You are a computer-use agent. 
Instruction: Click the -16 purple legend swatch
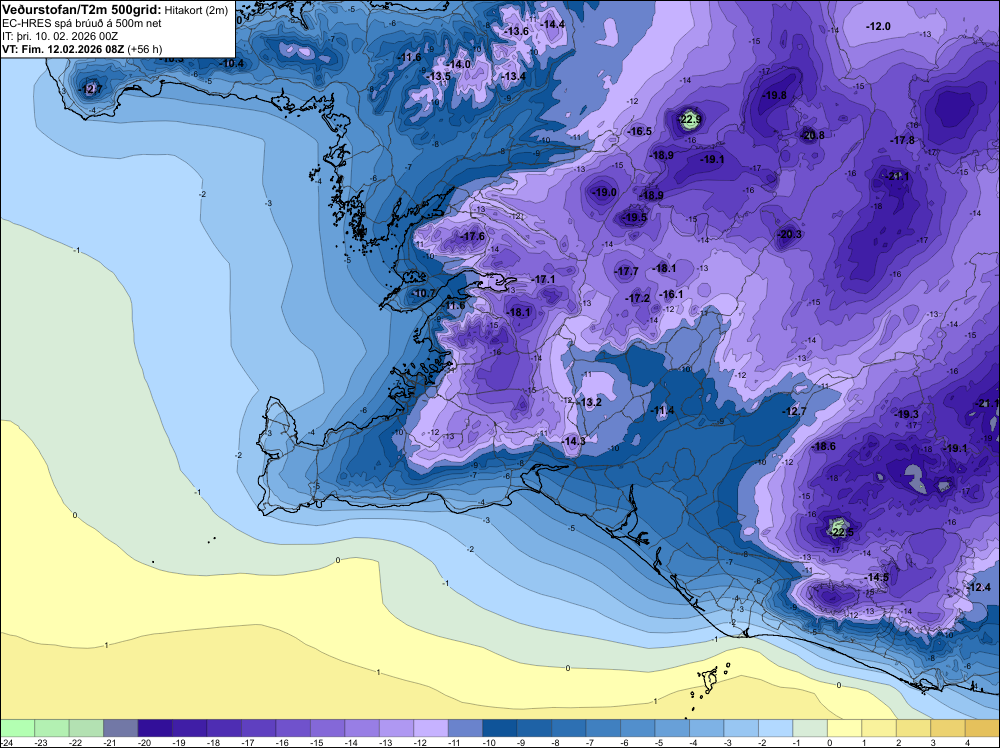[x=293, y=728]
